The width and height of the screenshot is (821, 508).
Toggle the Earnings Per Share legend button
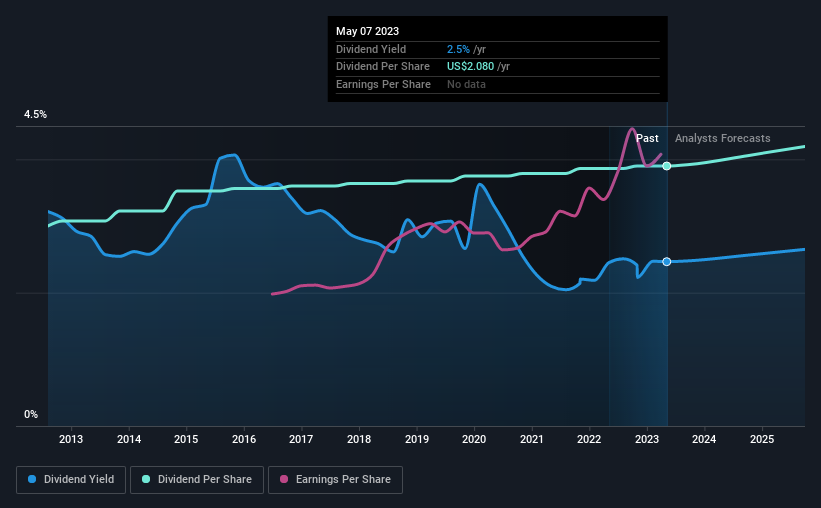pos(335,479)
